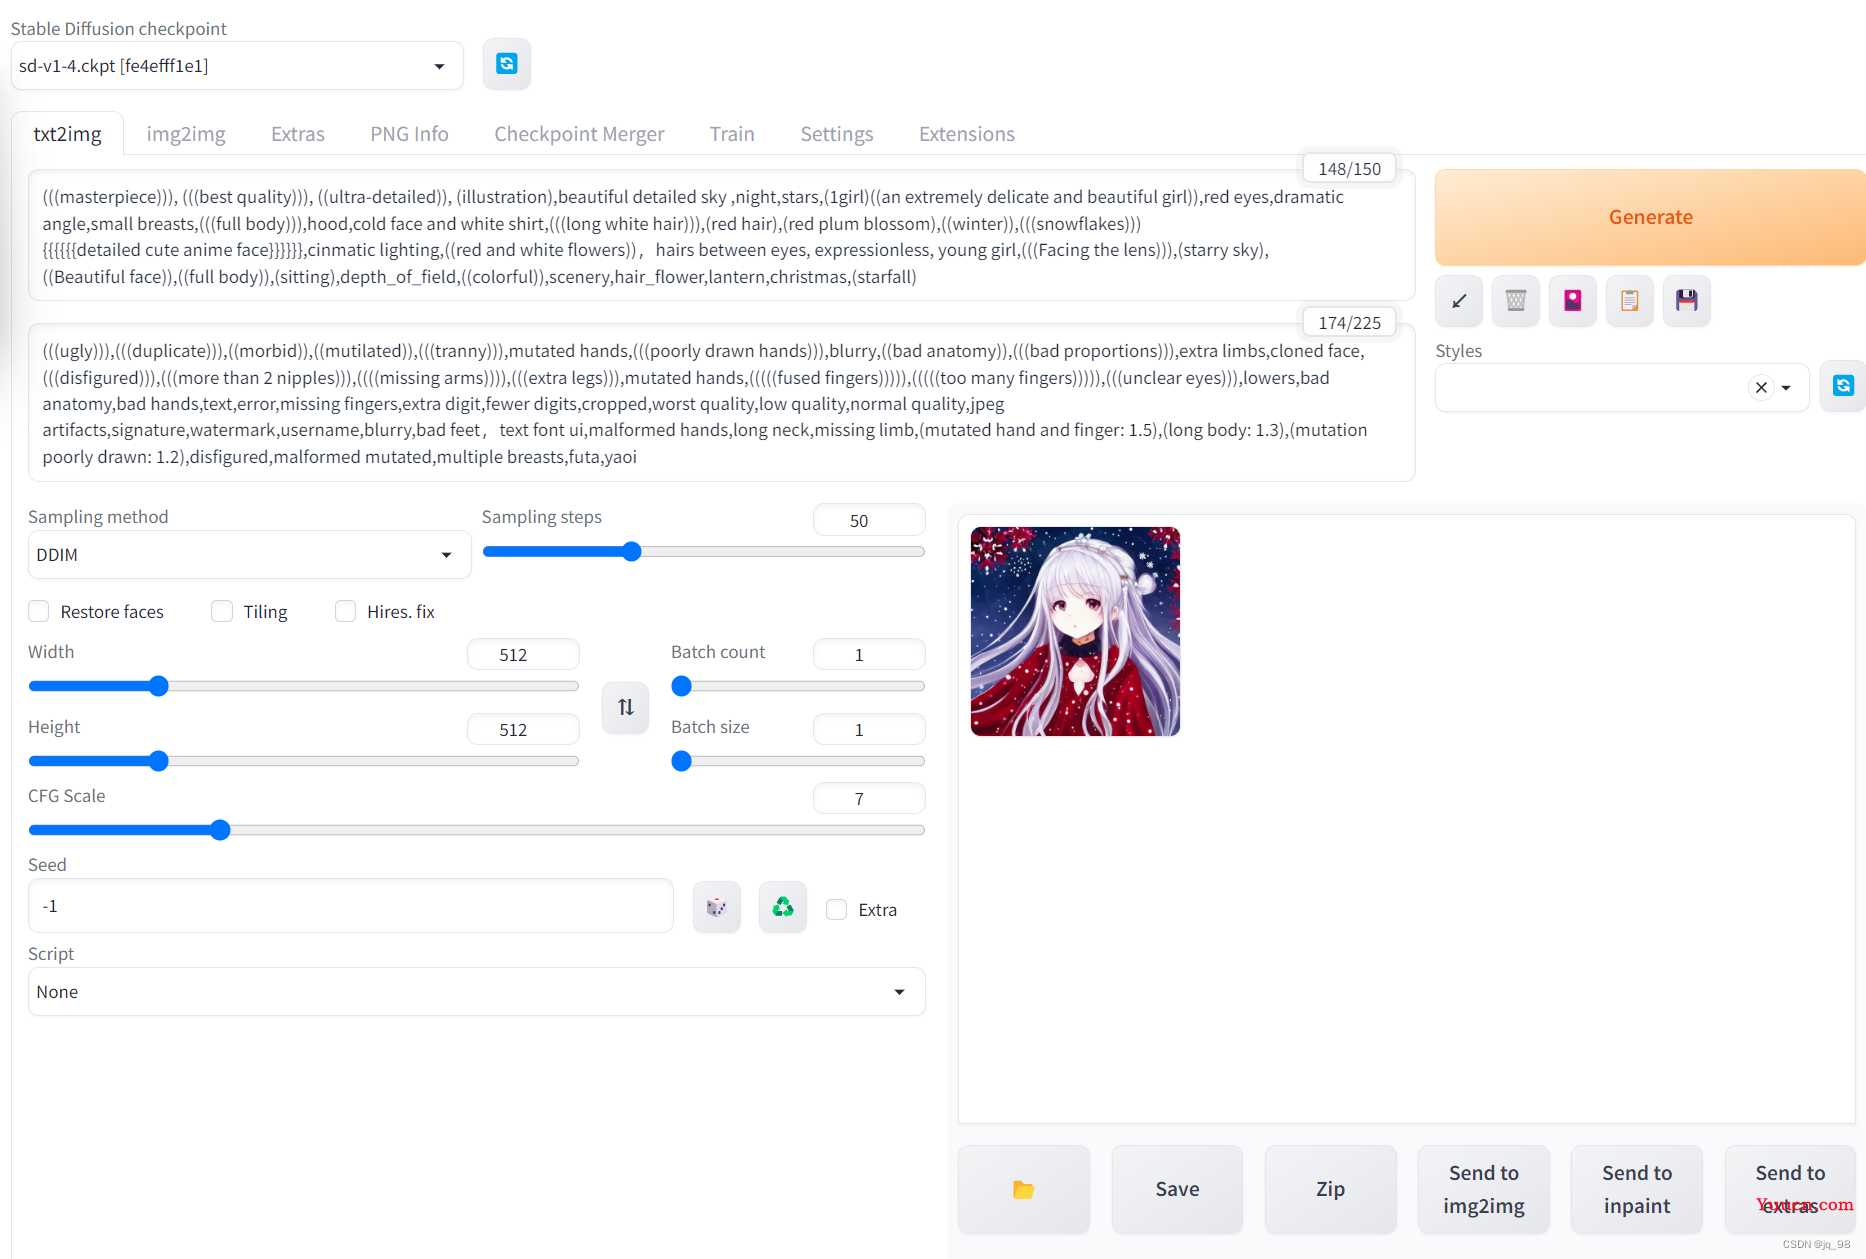Open the Extensions tab
1866x1259 pixels.
point(967,134)
